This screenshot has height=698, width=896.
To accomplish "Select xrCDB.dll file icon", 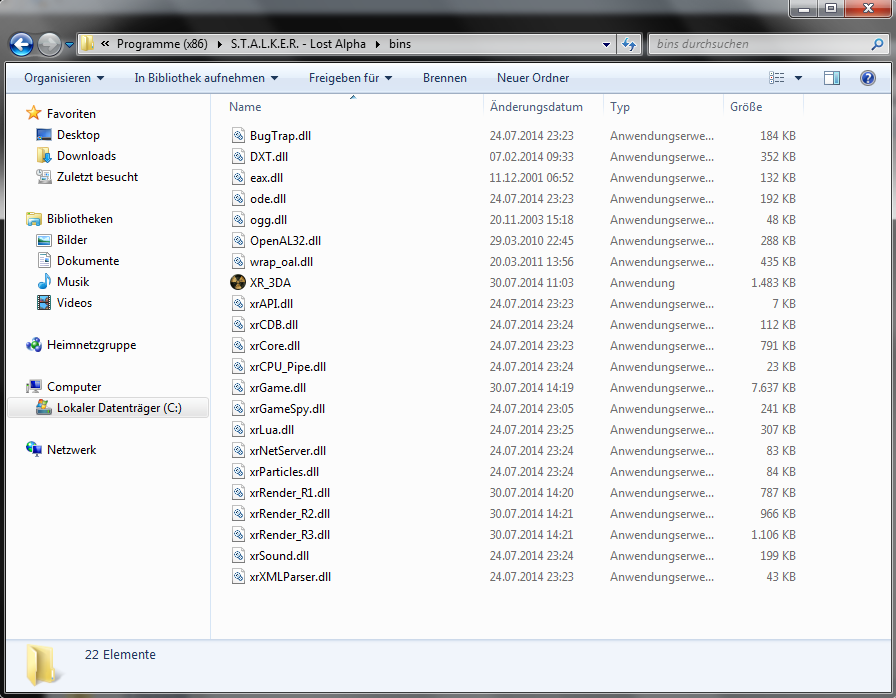I will click(x=238, y=324).
